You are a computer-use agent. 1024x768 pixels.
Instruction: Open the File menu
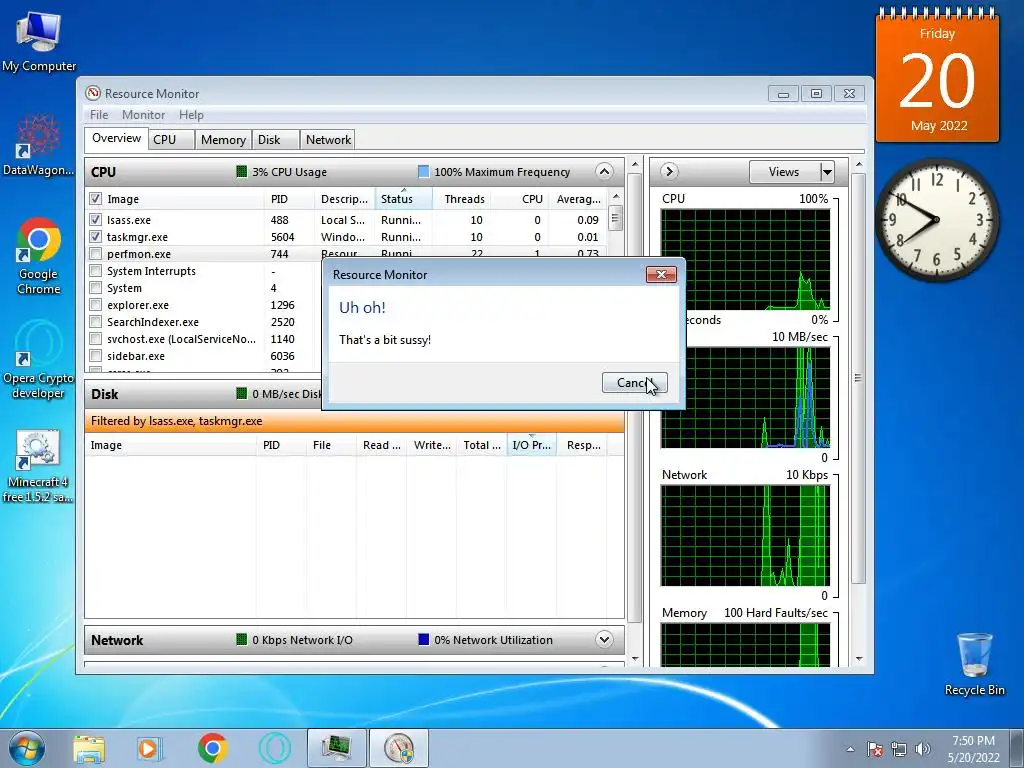point(99,115)
